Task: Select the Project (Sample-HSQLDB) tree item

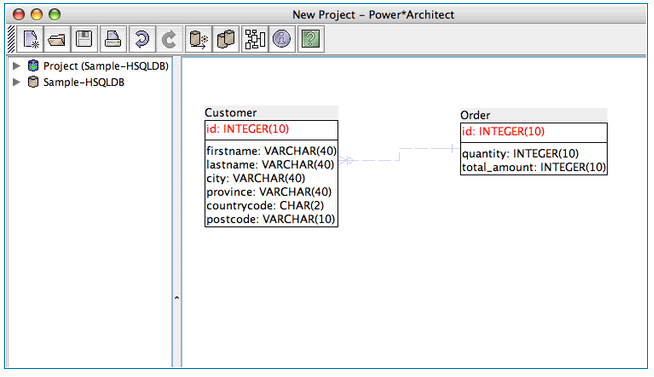Action: (x=106, y=66)
